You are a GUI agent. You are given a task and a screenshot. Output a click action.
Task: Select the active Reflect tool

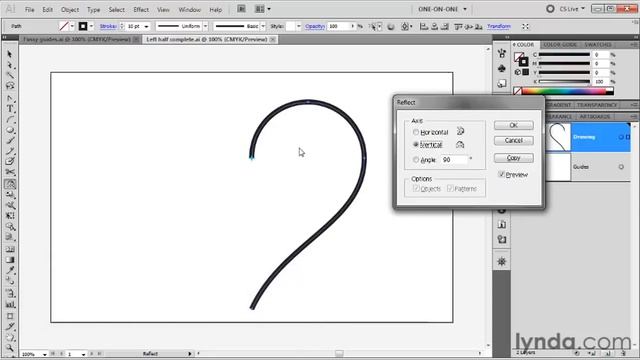pos(10,184)
